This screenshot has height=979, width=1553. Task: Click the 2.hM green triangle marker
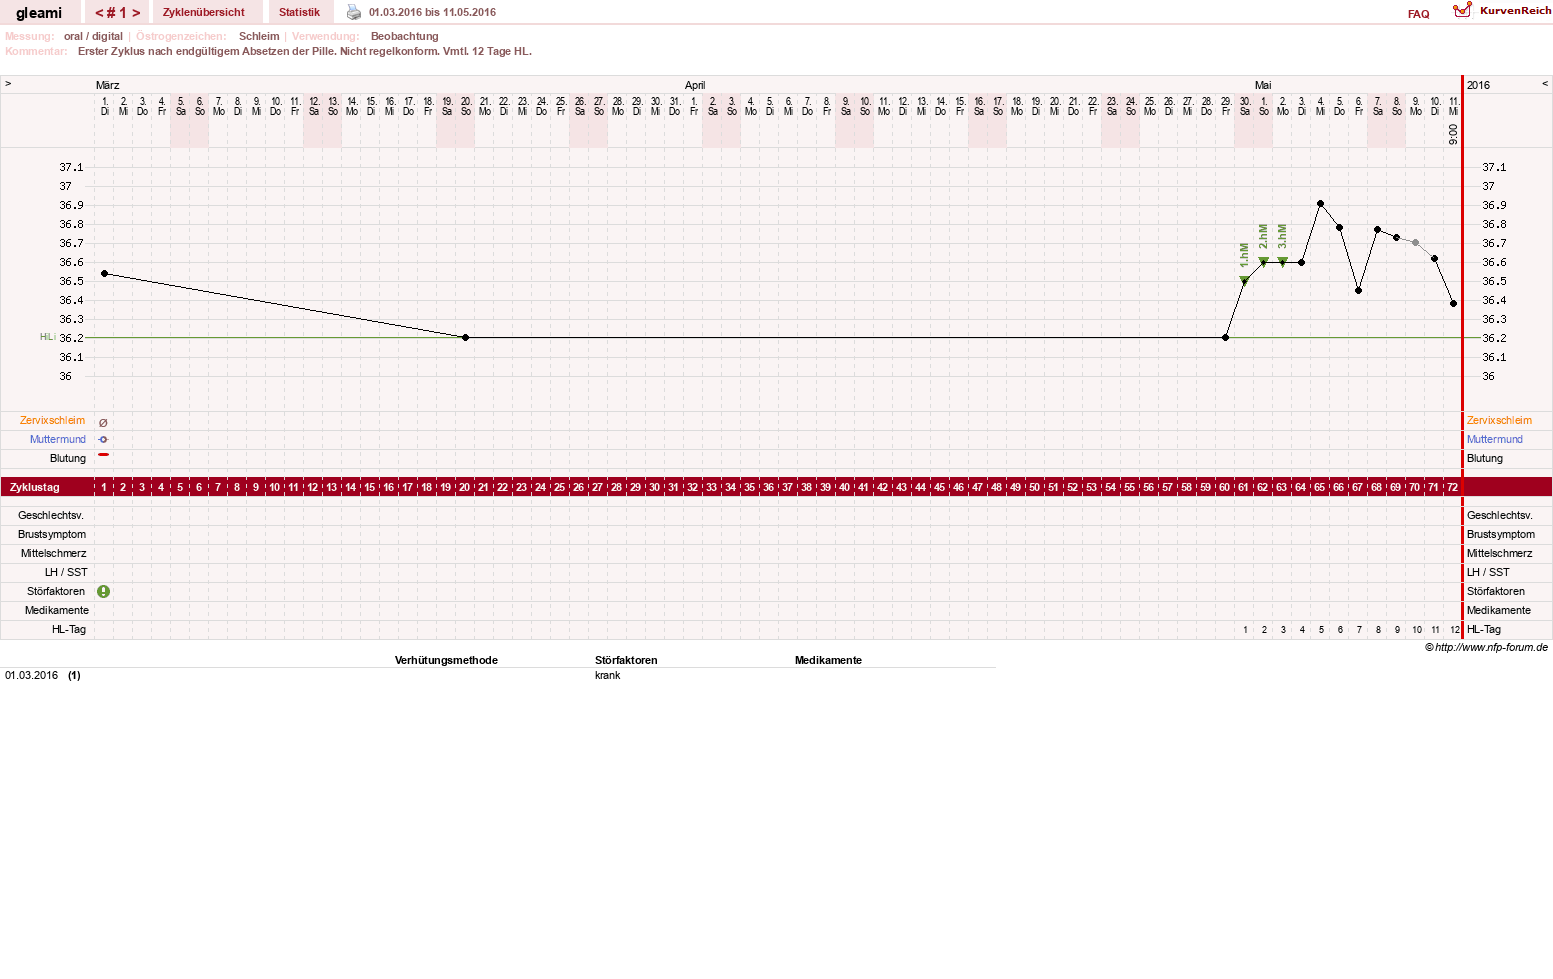point(1264,262)
